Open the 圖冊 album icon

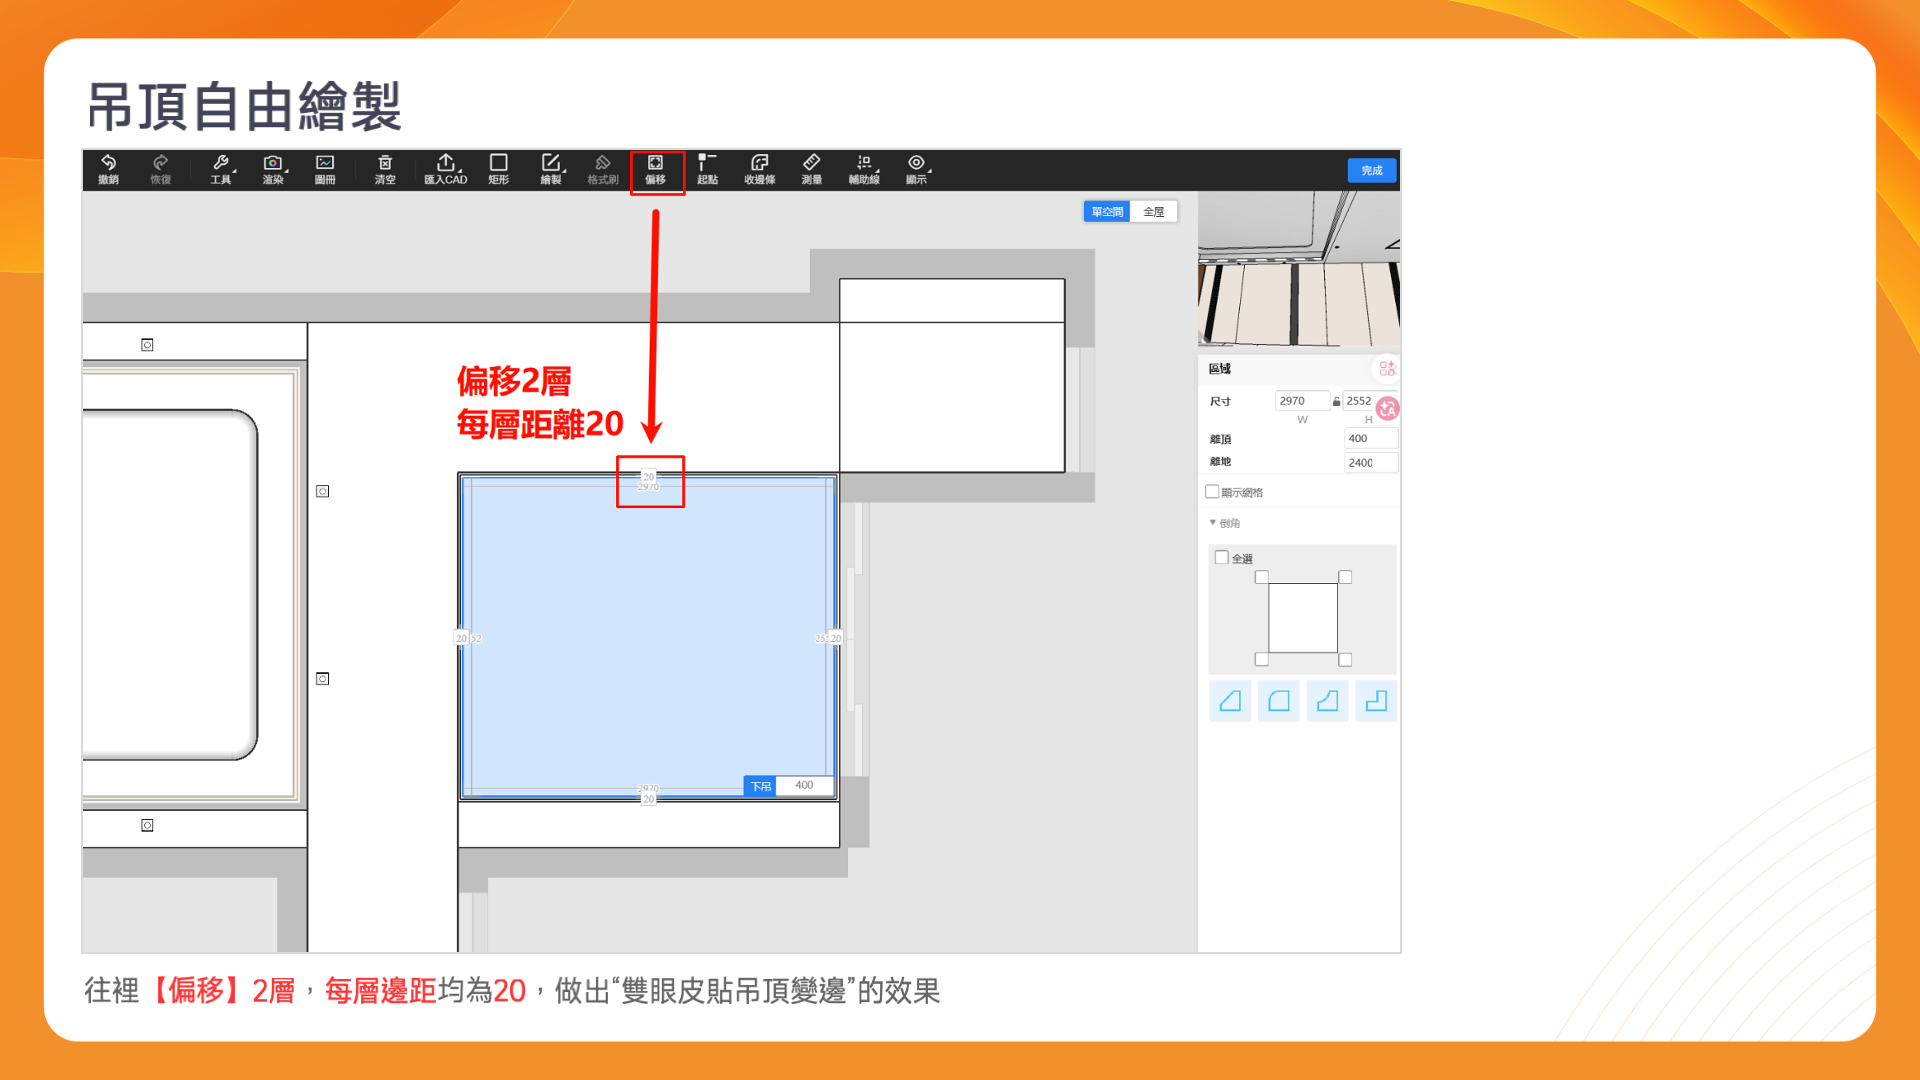[325, 169]
